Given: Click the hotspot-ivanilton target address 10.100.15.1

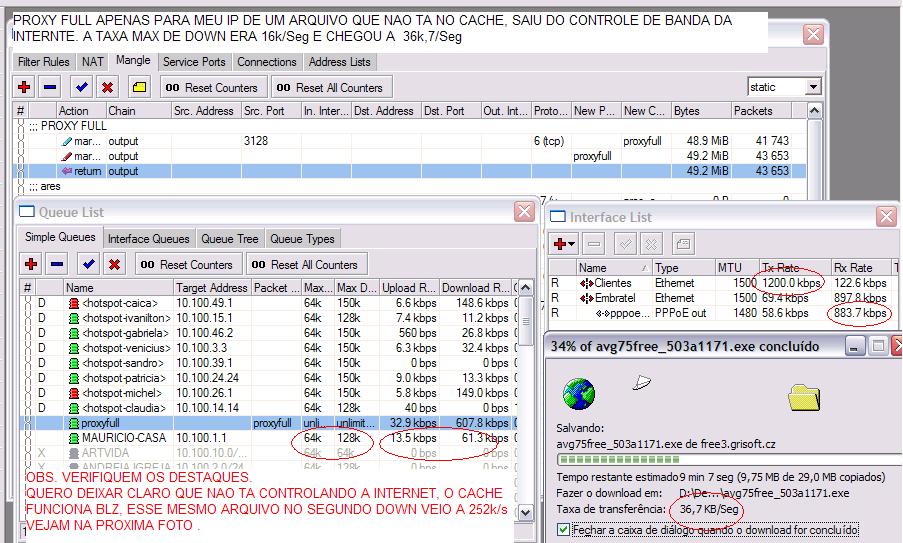Looking at the screenshot, I should pyautogui.click(x=204, y=318).
